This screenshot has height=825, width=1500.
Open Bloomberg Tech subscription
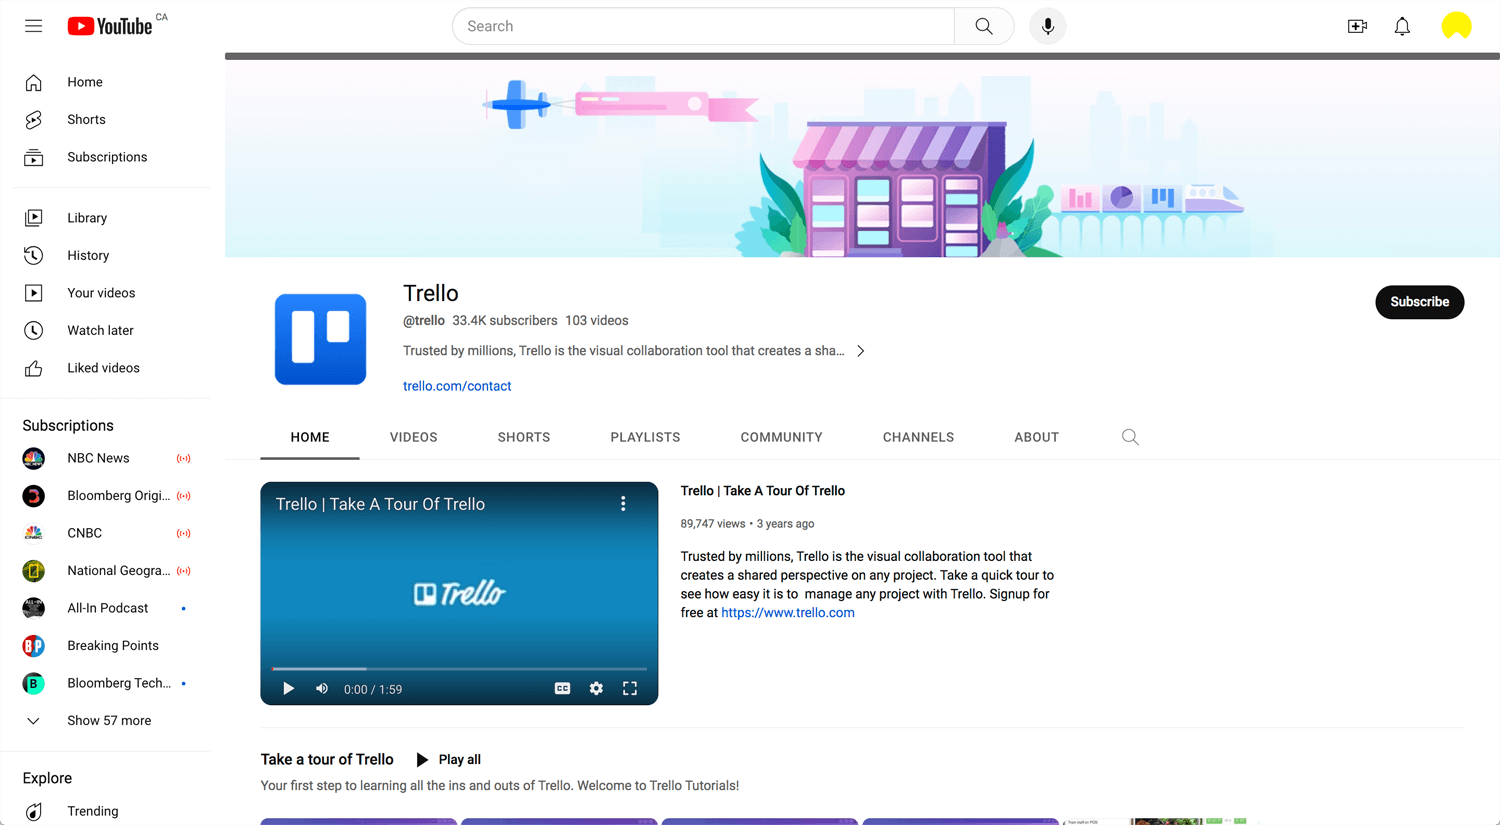(106, 683)
